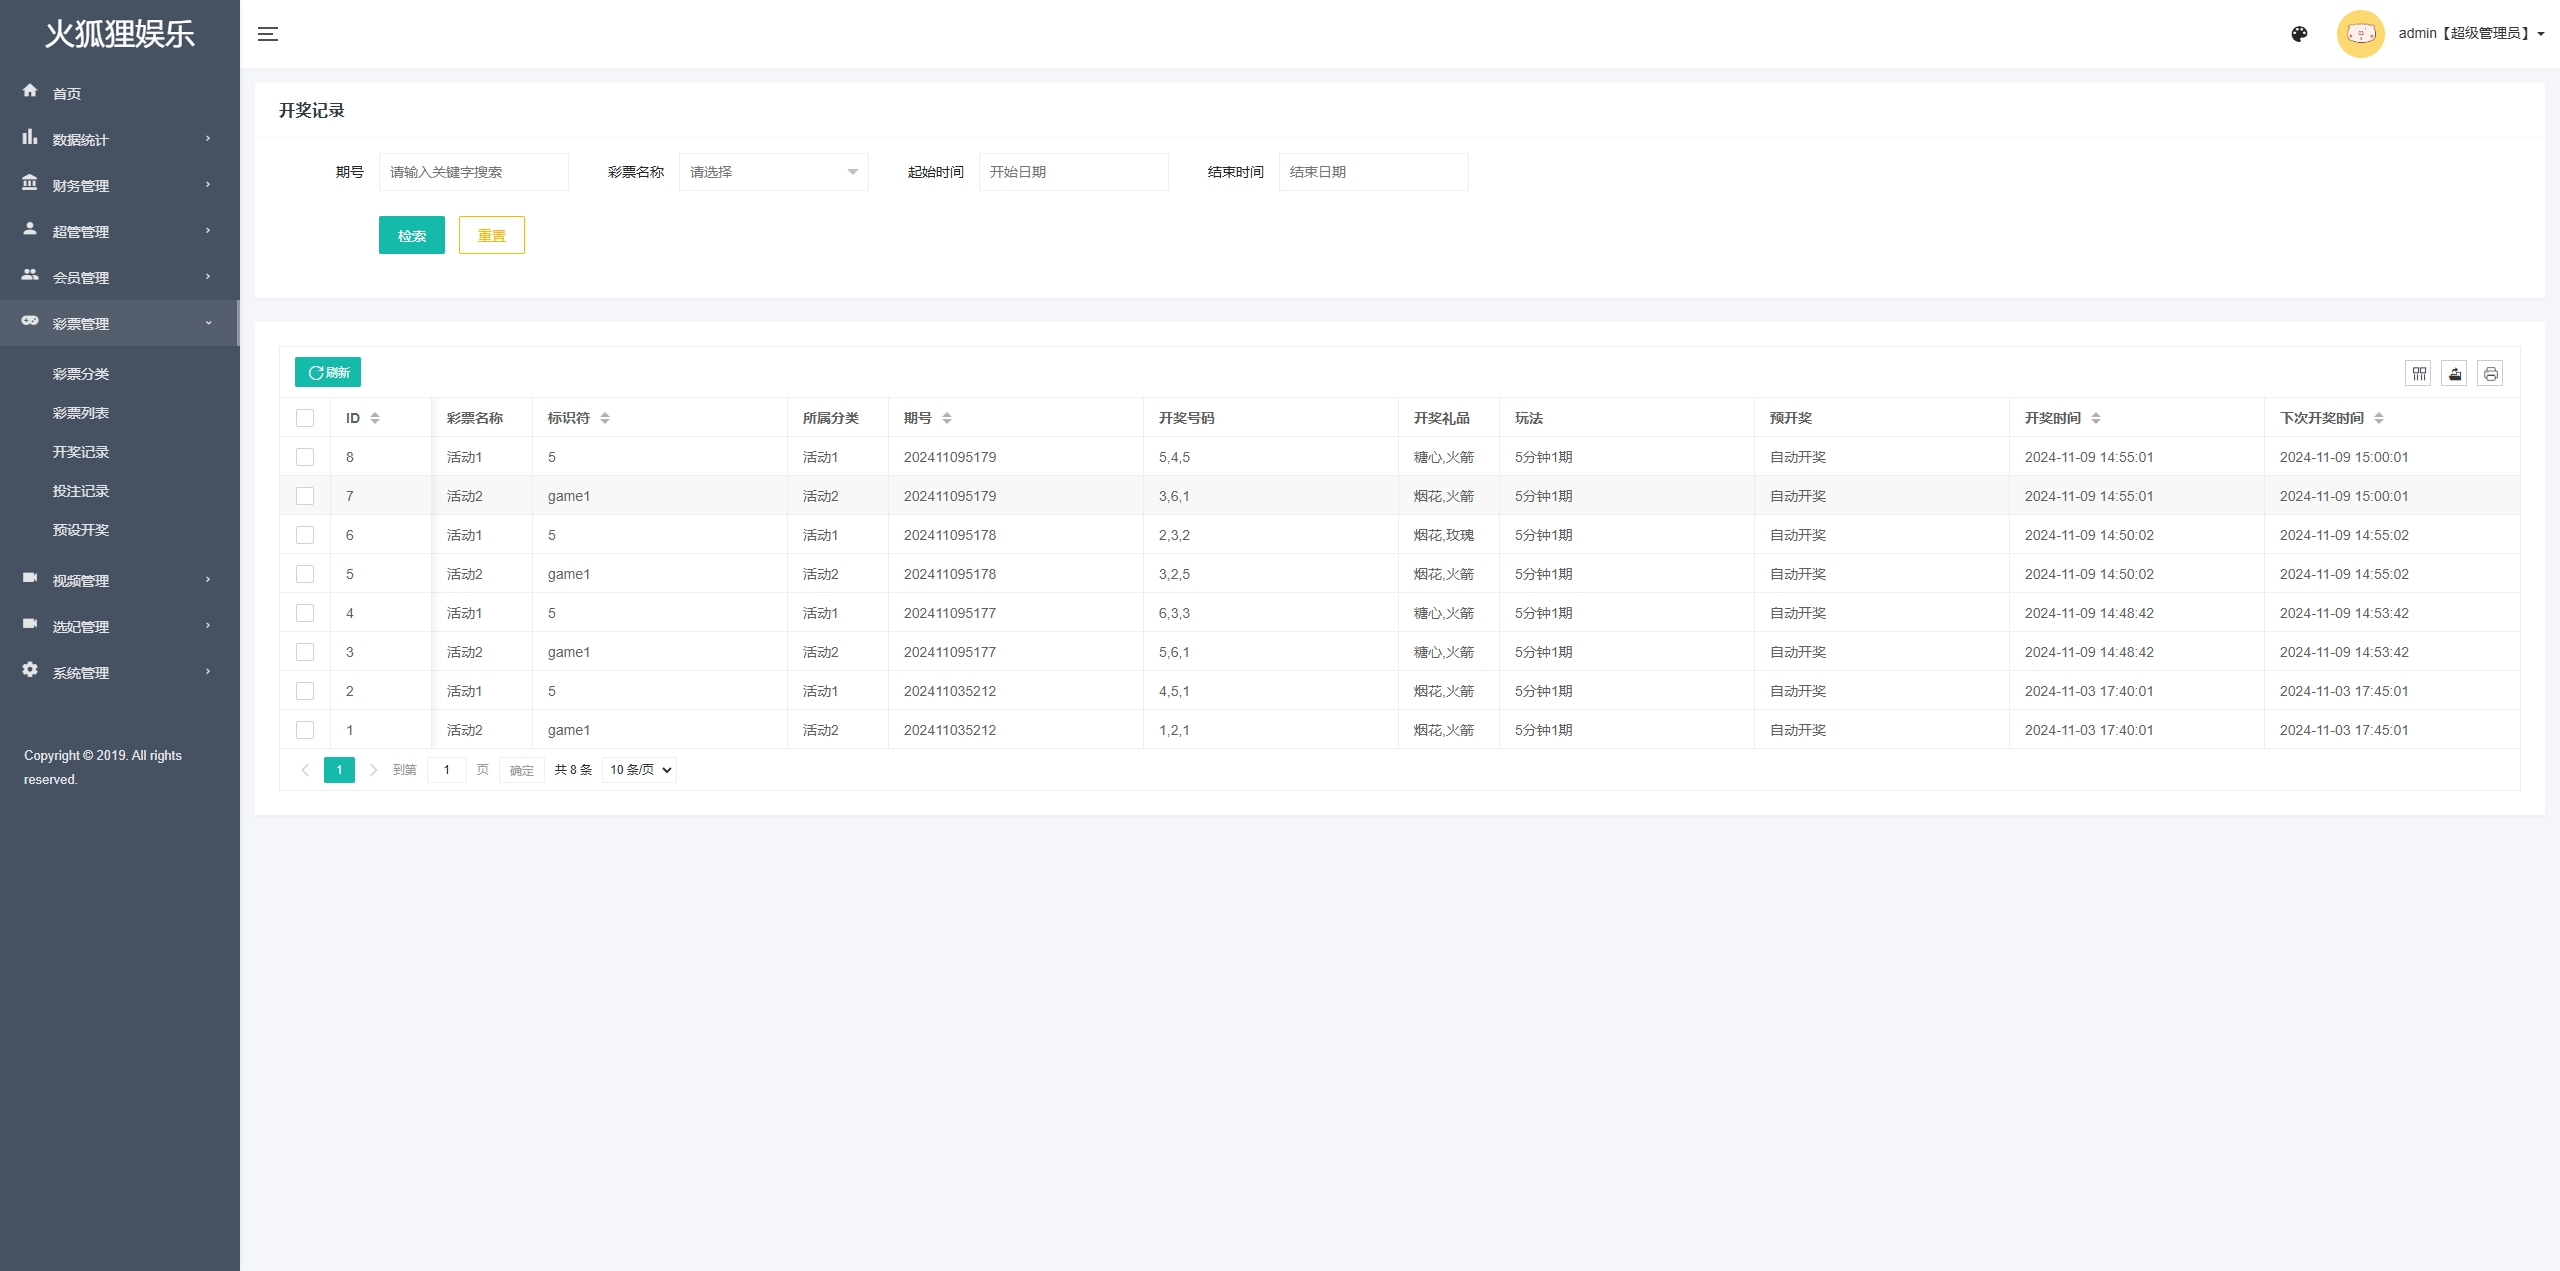Screen dimensions: 2560x1271
Task: Toggle the select-all header checkbox
Action: (x=305, y=418)
